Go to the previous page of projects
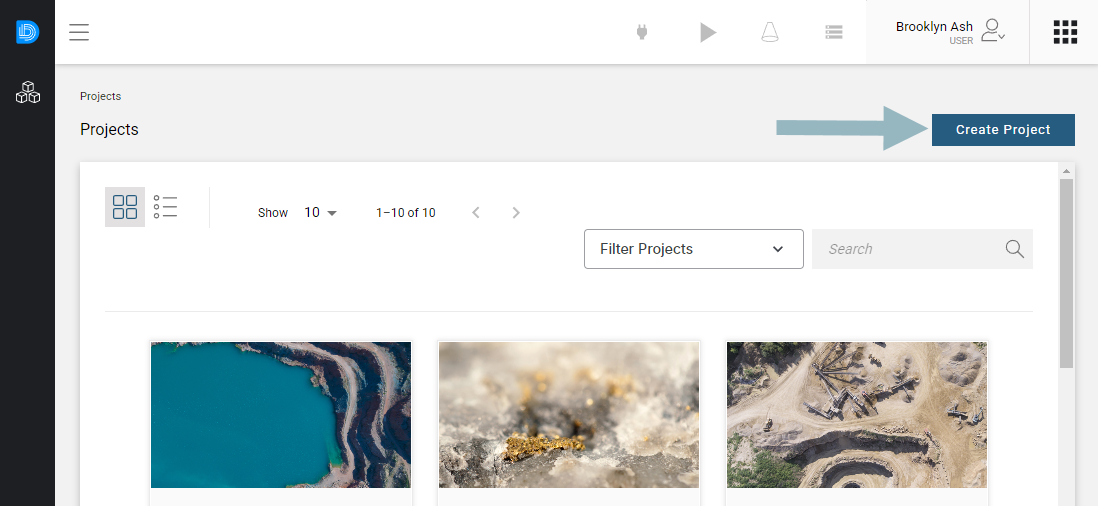 pyautogui.click(x=476, y=213)
